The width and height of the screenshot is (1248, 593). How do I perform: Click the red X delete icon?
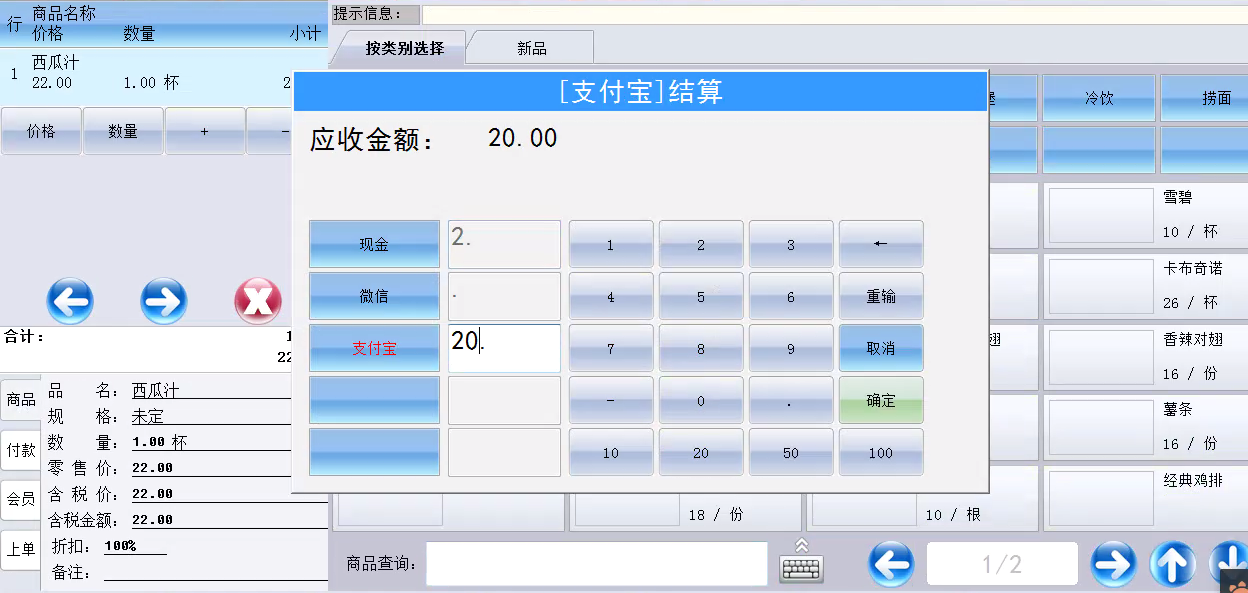click(x=257, y=300)
